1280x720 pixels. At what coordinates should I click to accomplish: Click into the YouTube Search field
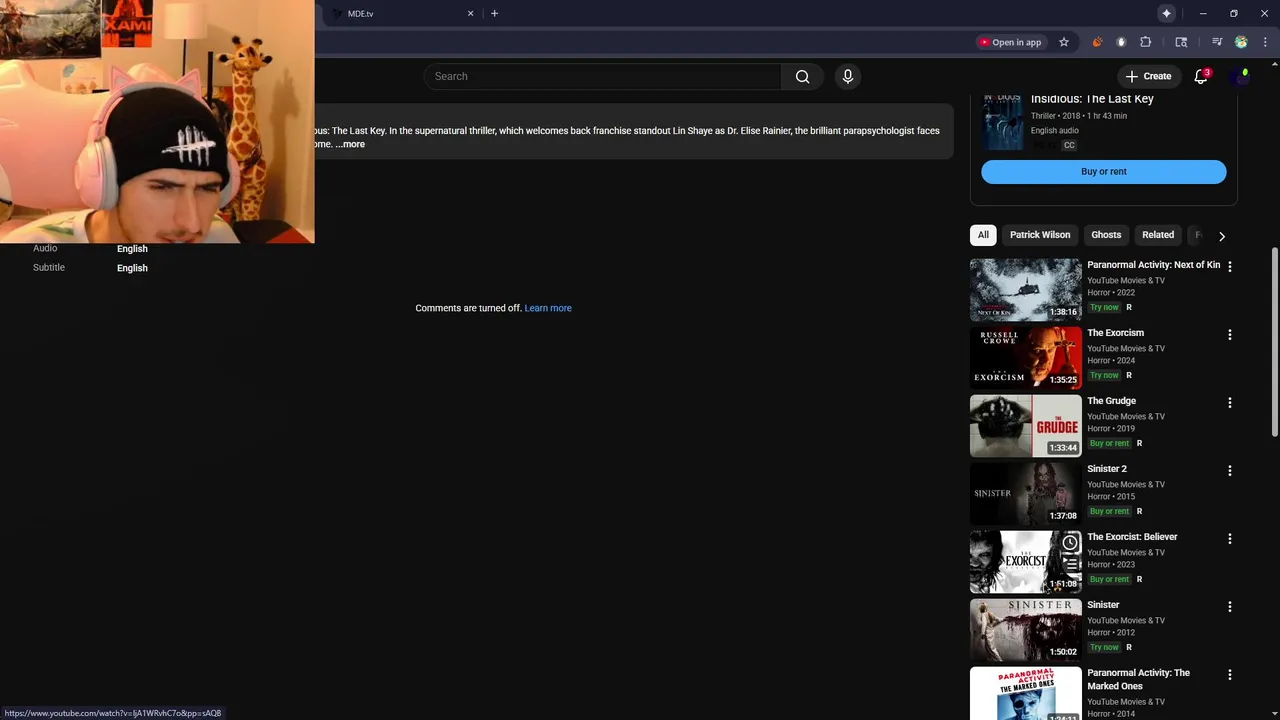(x=602, y=77)
